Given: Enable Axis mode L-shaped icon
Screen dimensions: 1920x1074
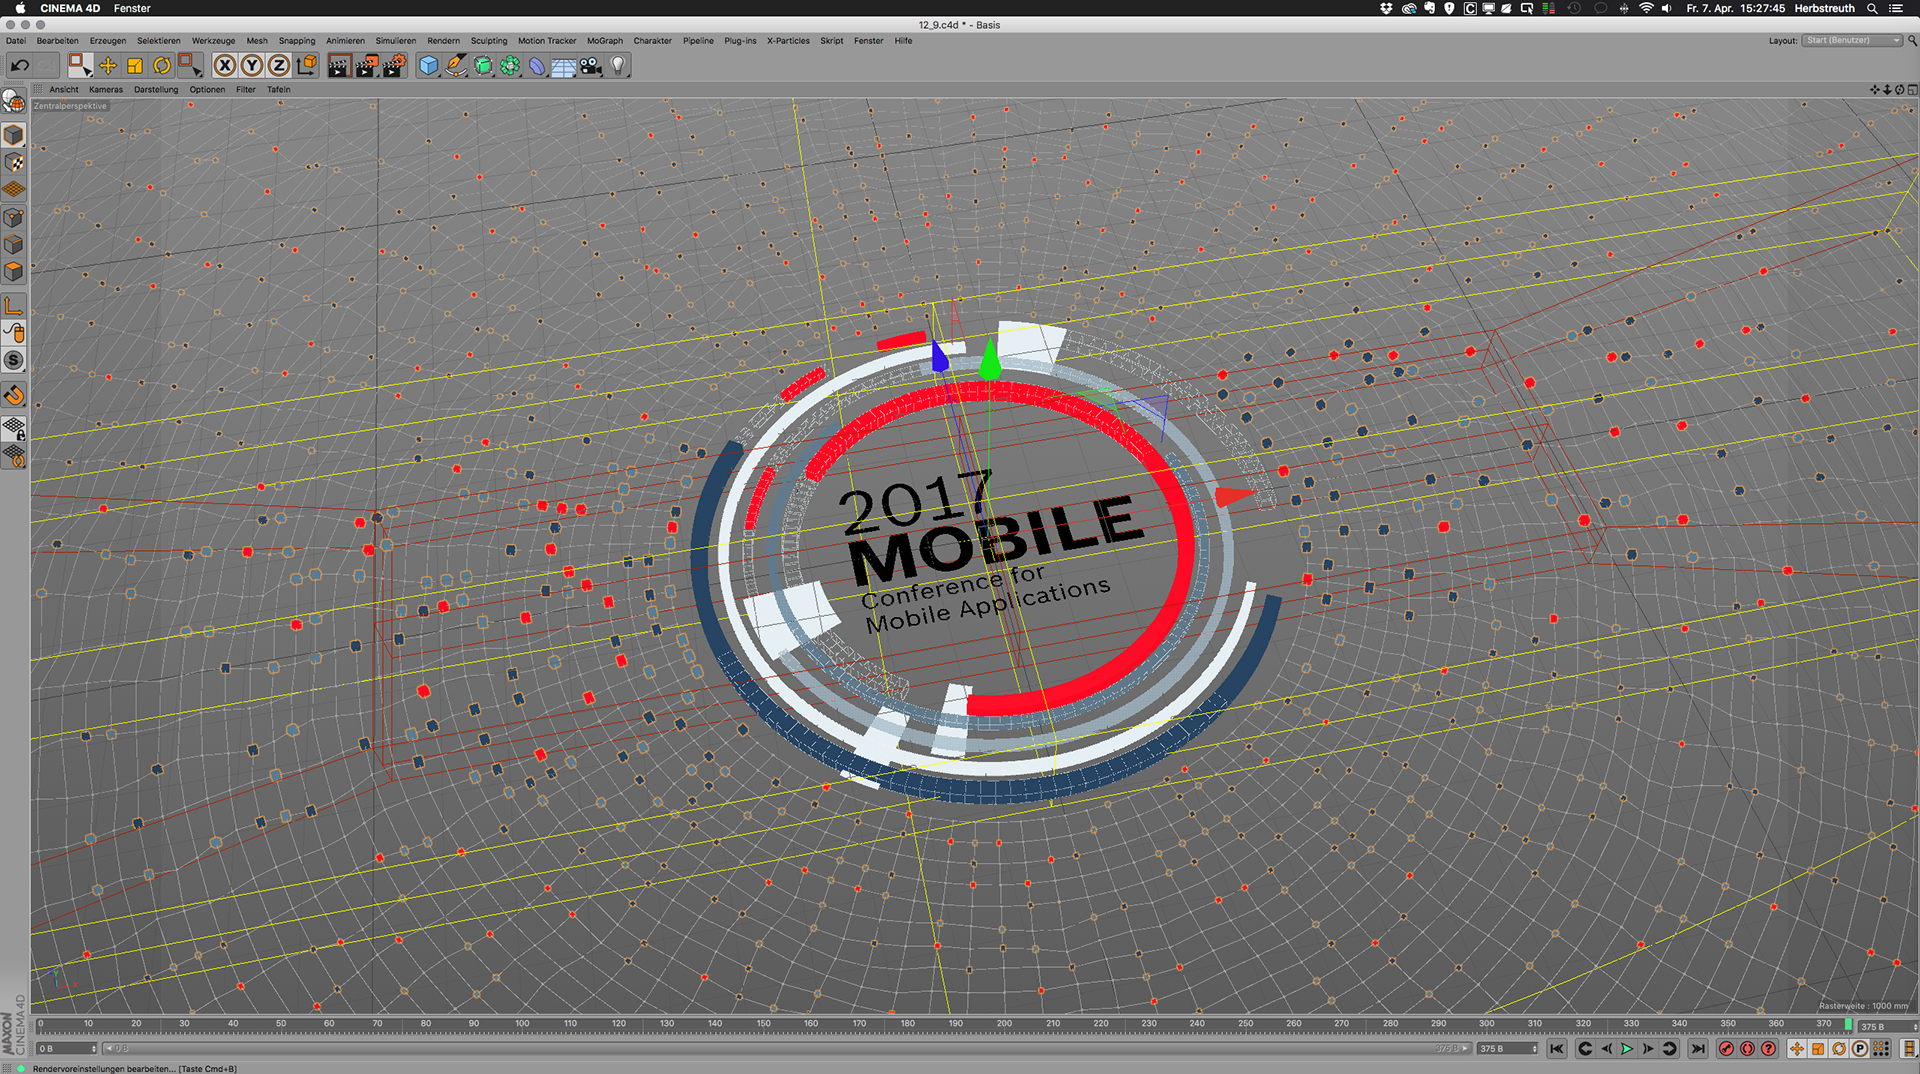Looking at the screenshot, I should (x=14, y=305).
